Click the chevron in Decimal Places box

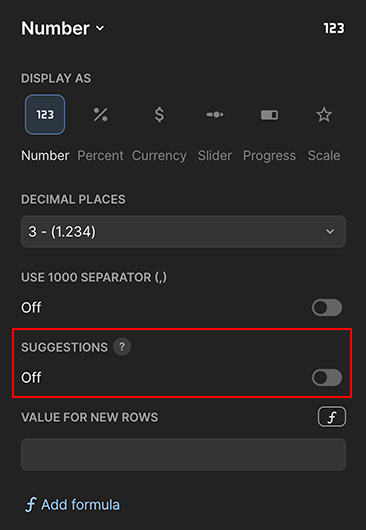click(x=330, y=232)
